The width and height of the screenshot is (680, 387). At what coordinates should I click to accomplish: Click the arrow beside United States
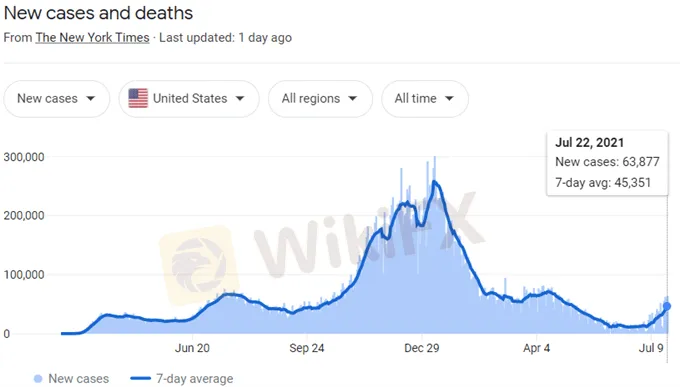(x=240, y=98)
